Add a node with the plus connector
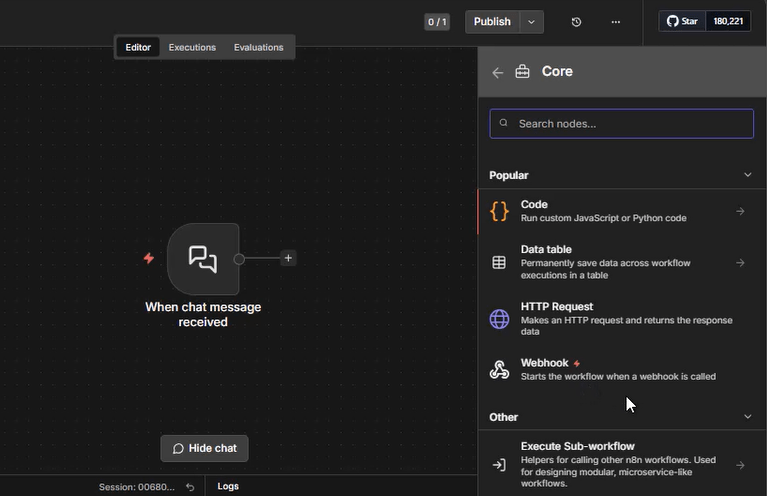Image resolution: width=767 pixels, height=496 pixels. click(x=288, y=258)
